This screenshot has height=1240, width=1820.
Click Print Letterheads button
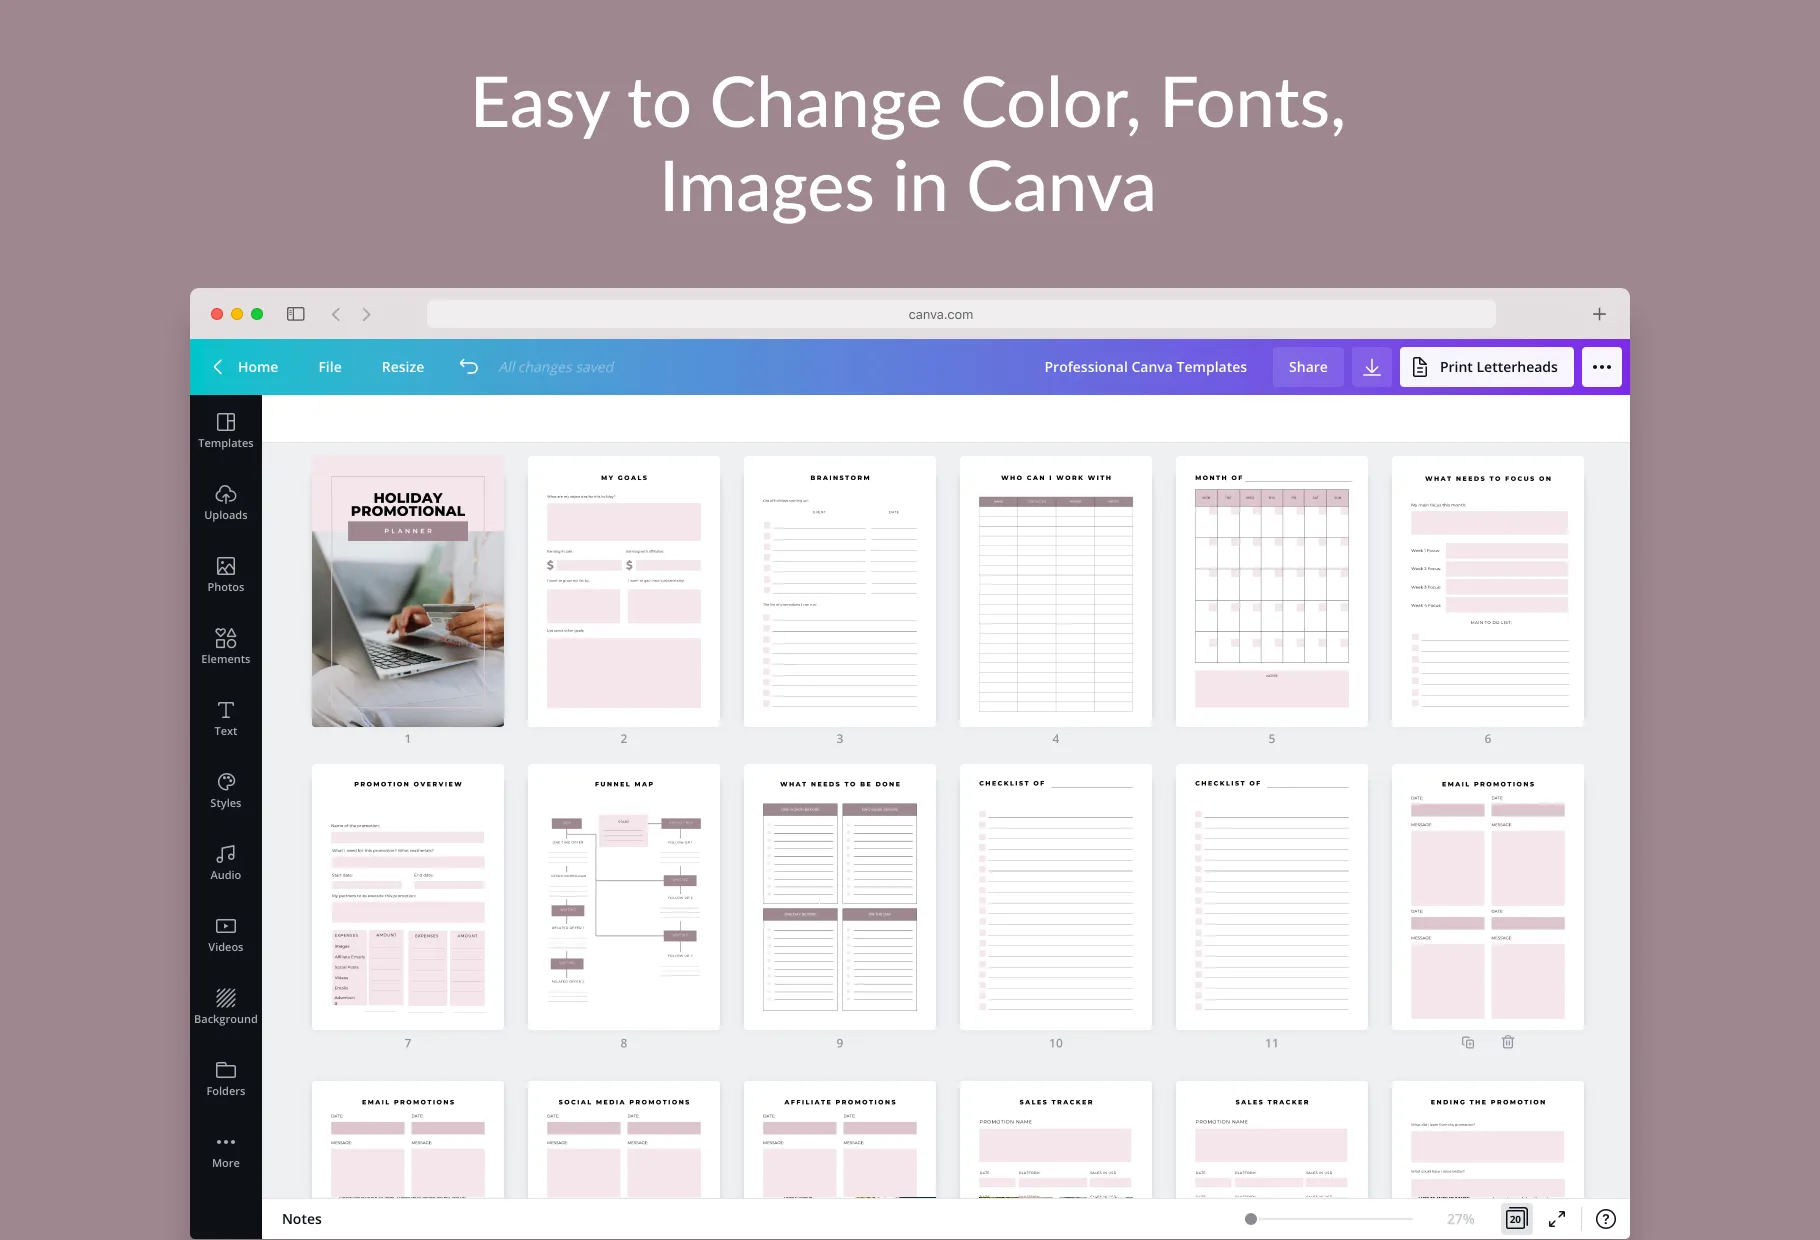[x=1486, y=367]
